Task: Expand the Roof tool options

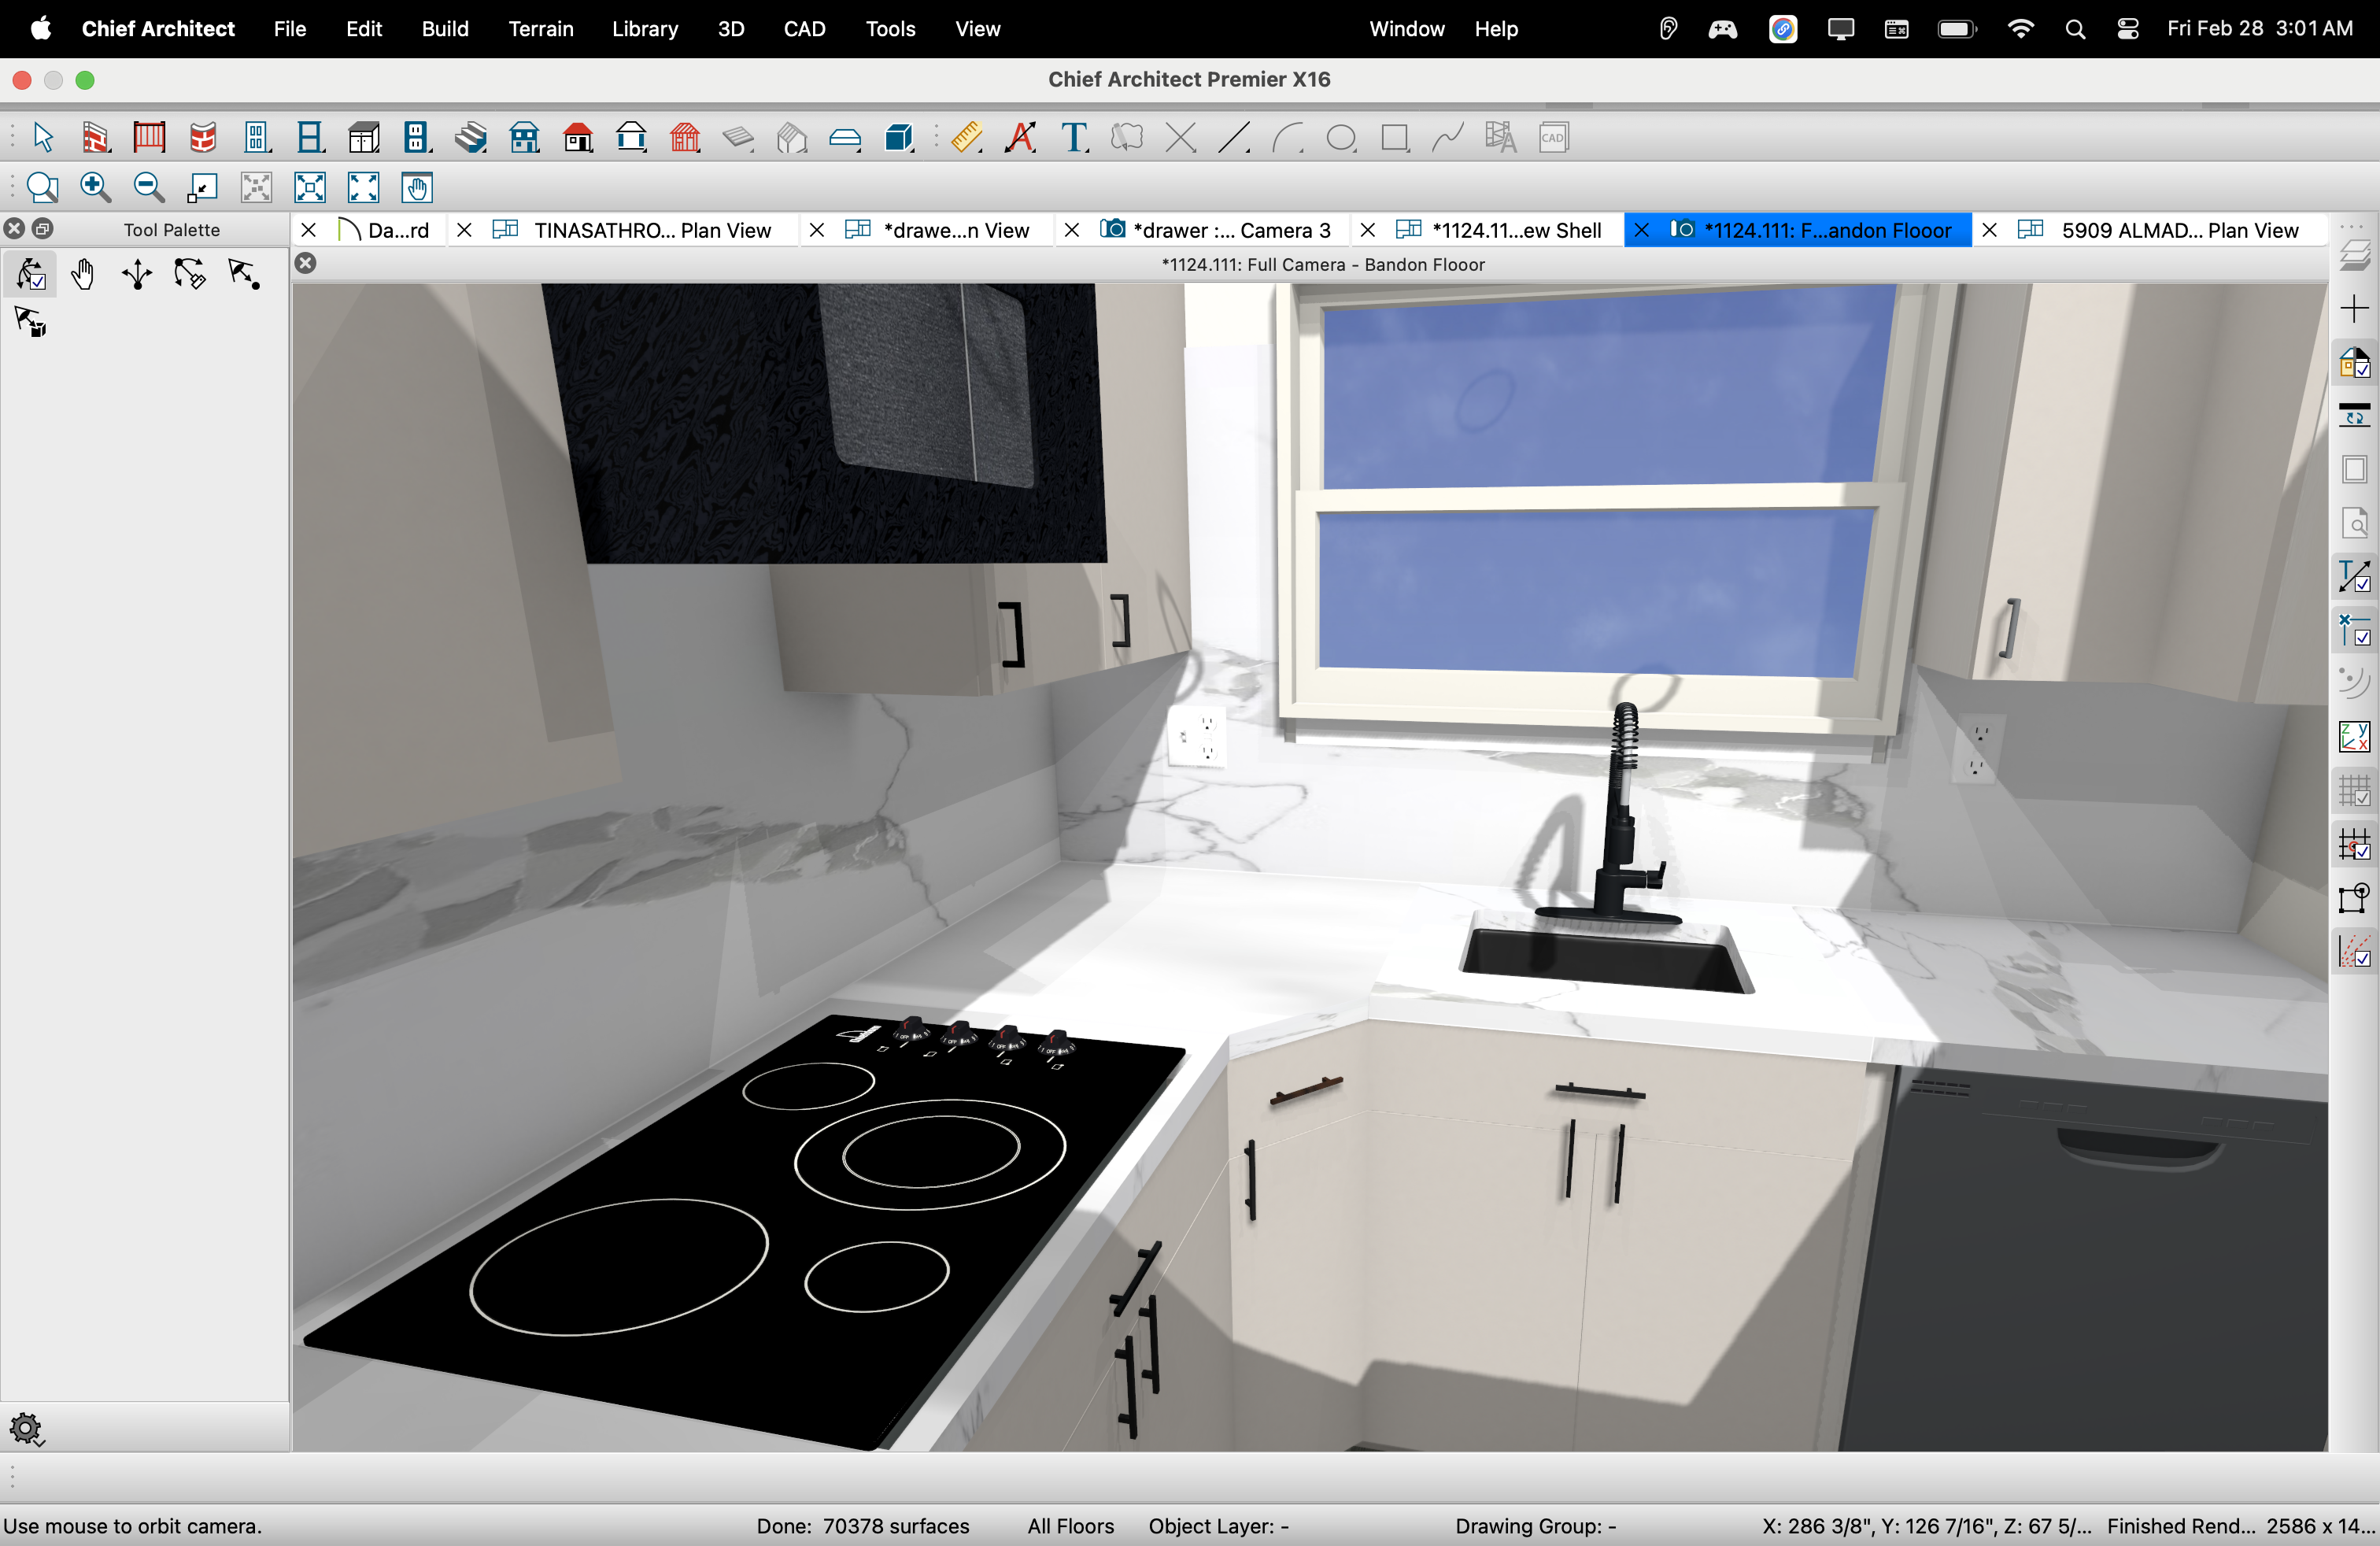Action: [x=592, y=149]
